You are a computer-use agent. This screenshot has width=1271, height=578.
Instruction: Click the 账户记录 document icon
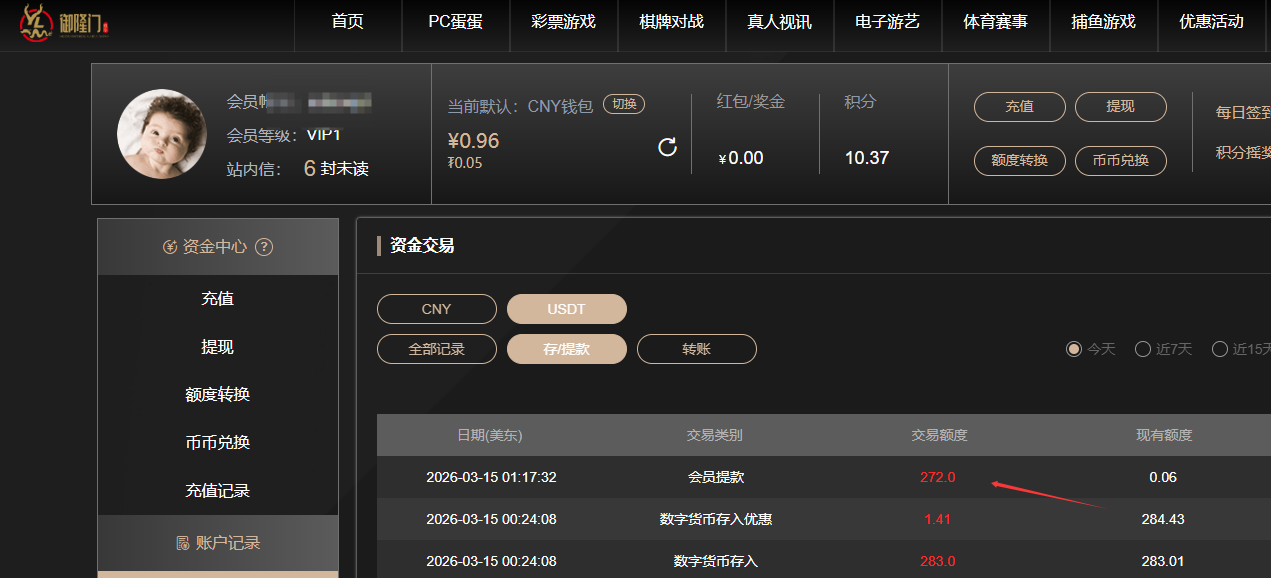pos(182,543)
